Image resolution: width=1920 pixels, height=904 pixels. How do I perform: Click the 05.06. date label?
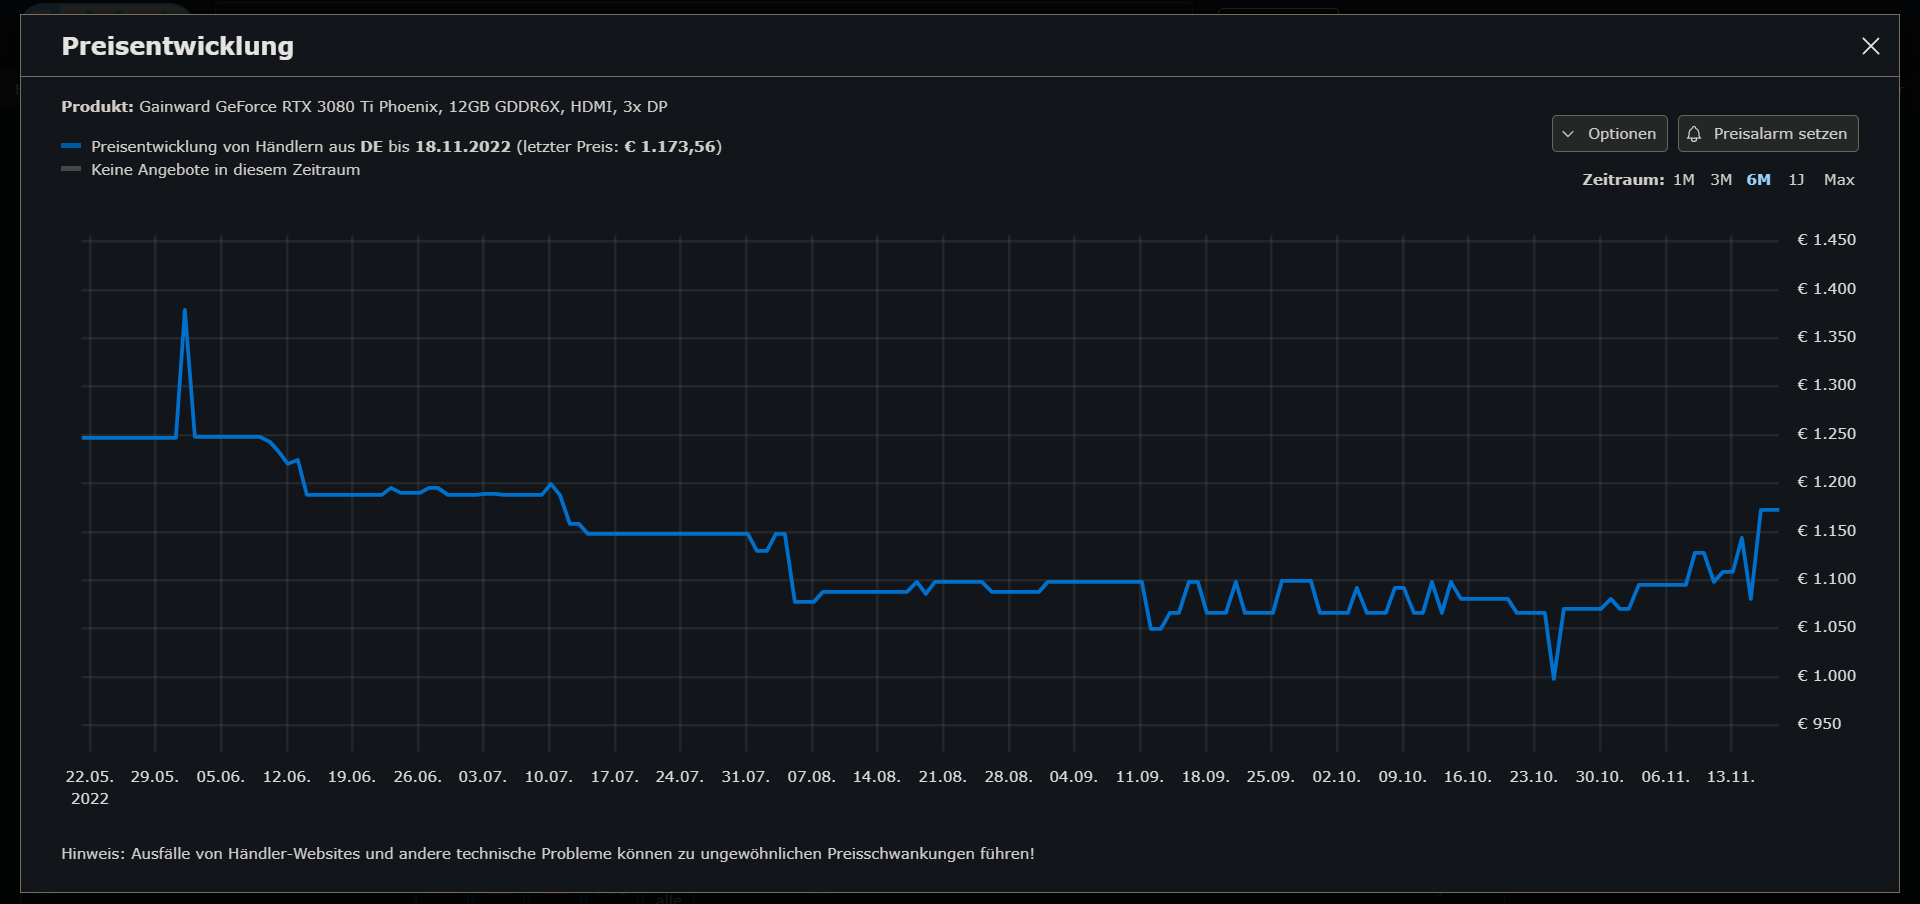(221, 777)
